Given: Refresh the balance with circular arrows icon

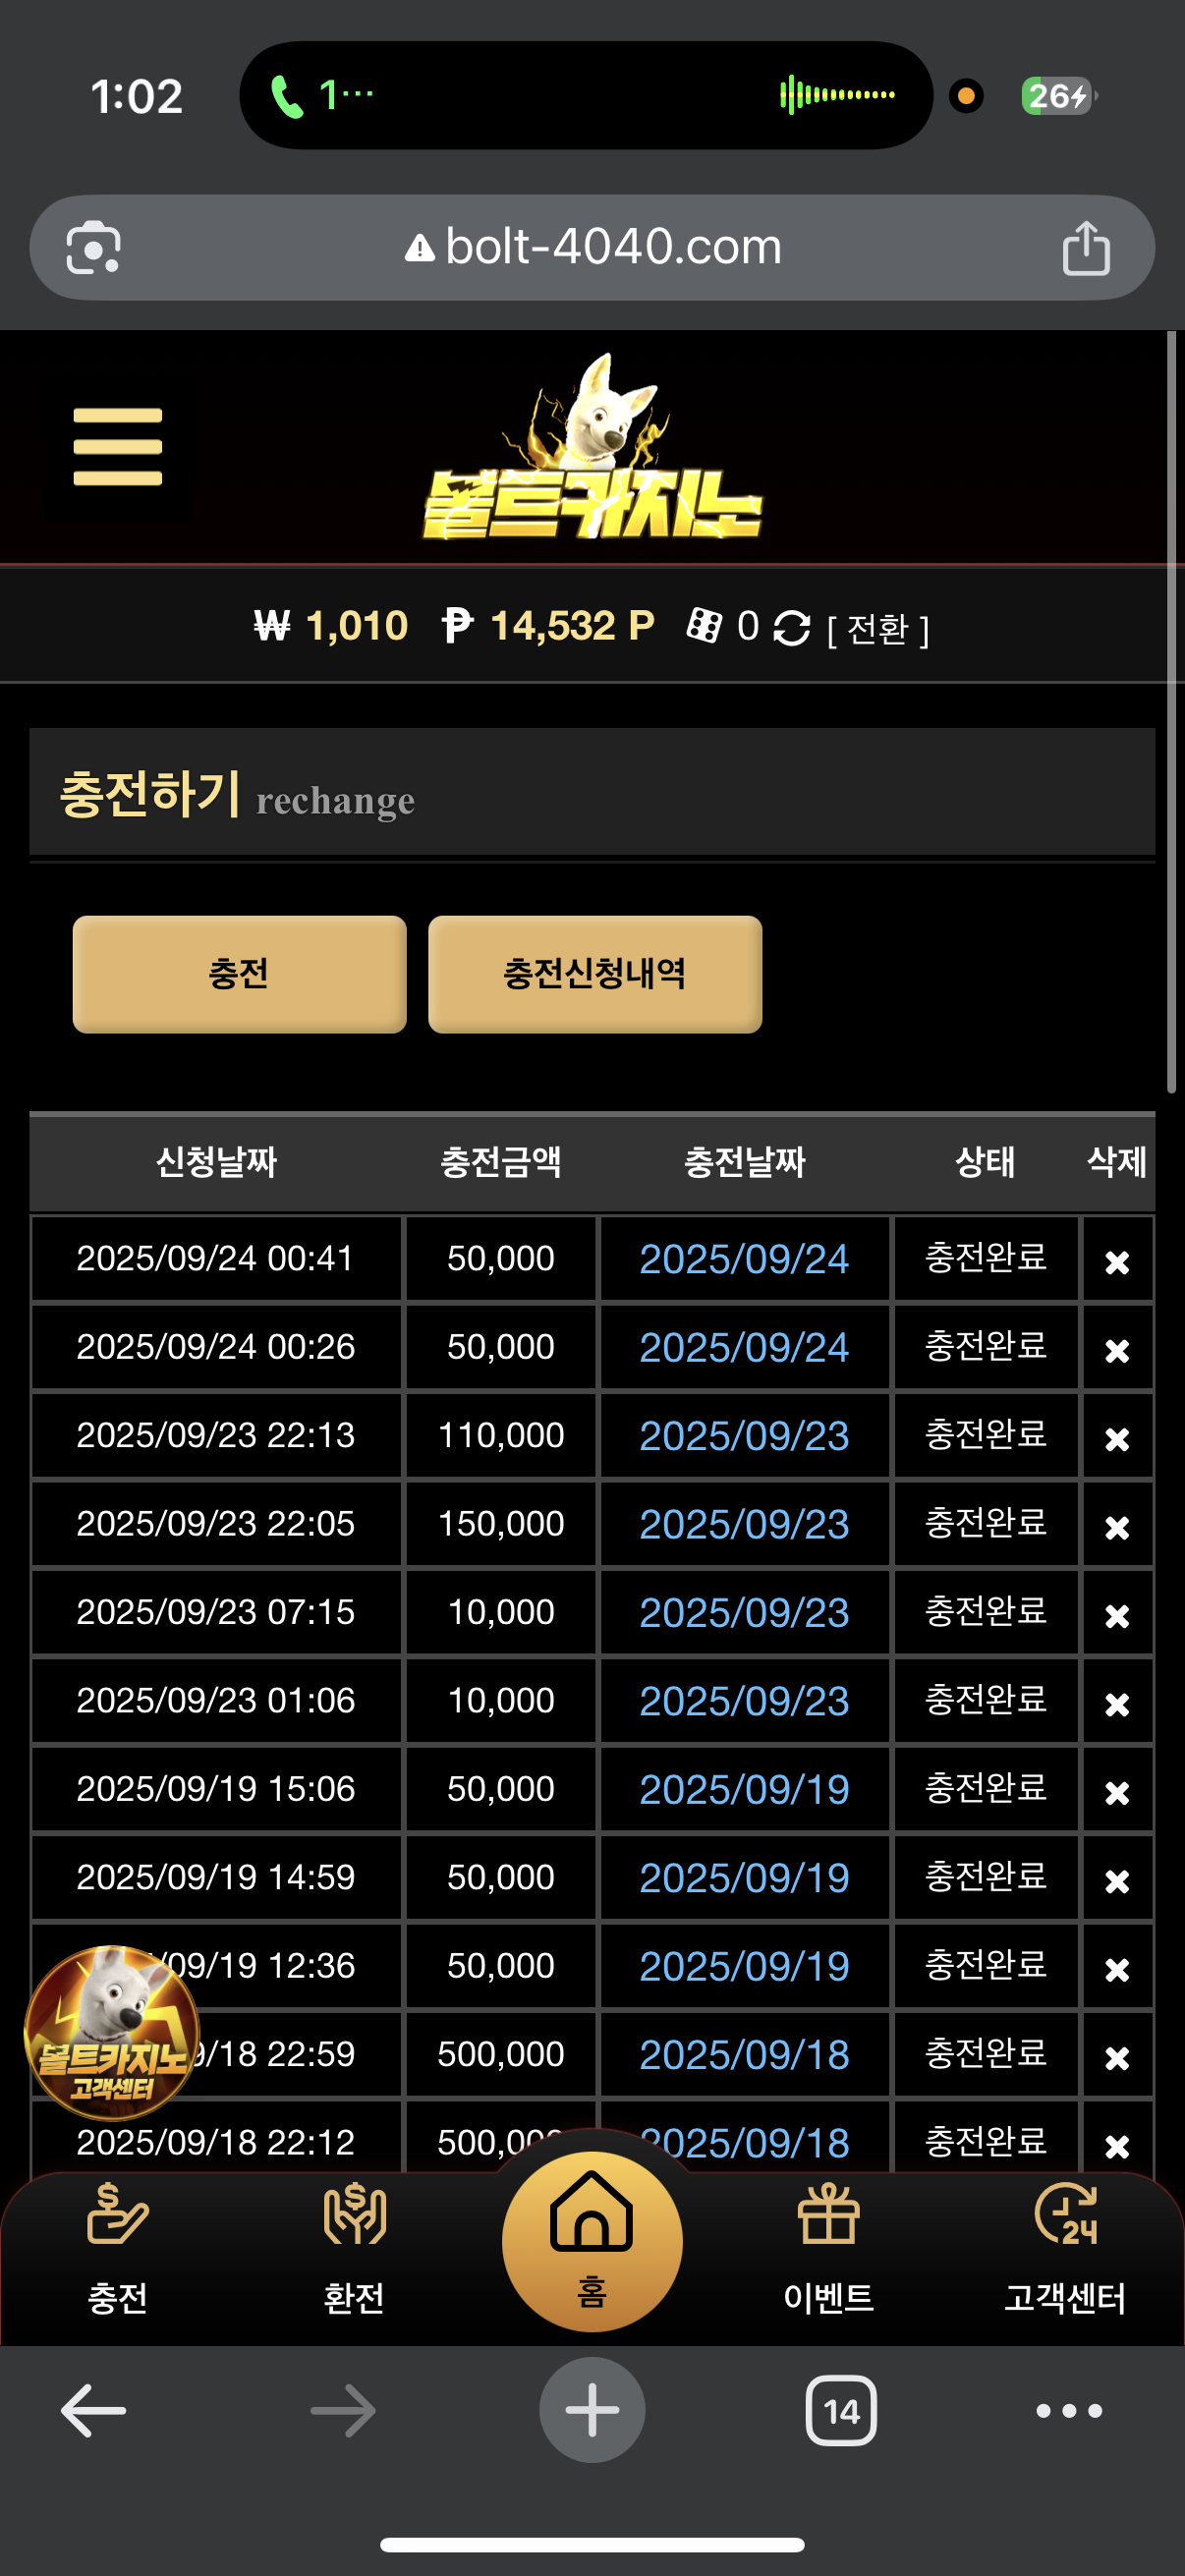Looking at the screenshot, I should coord(791,628).
